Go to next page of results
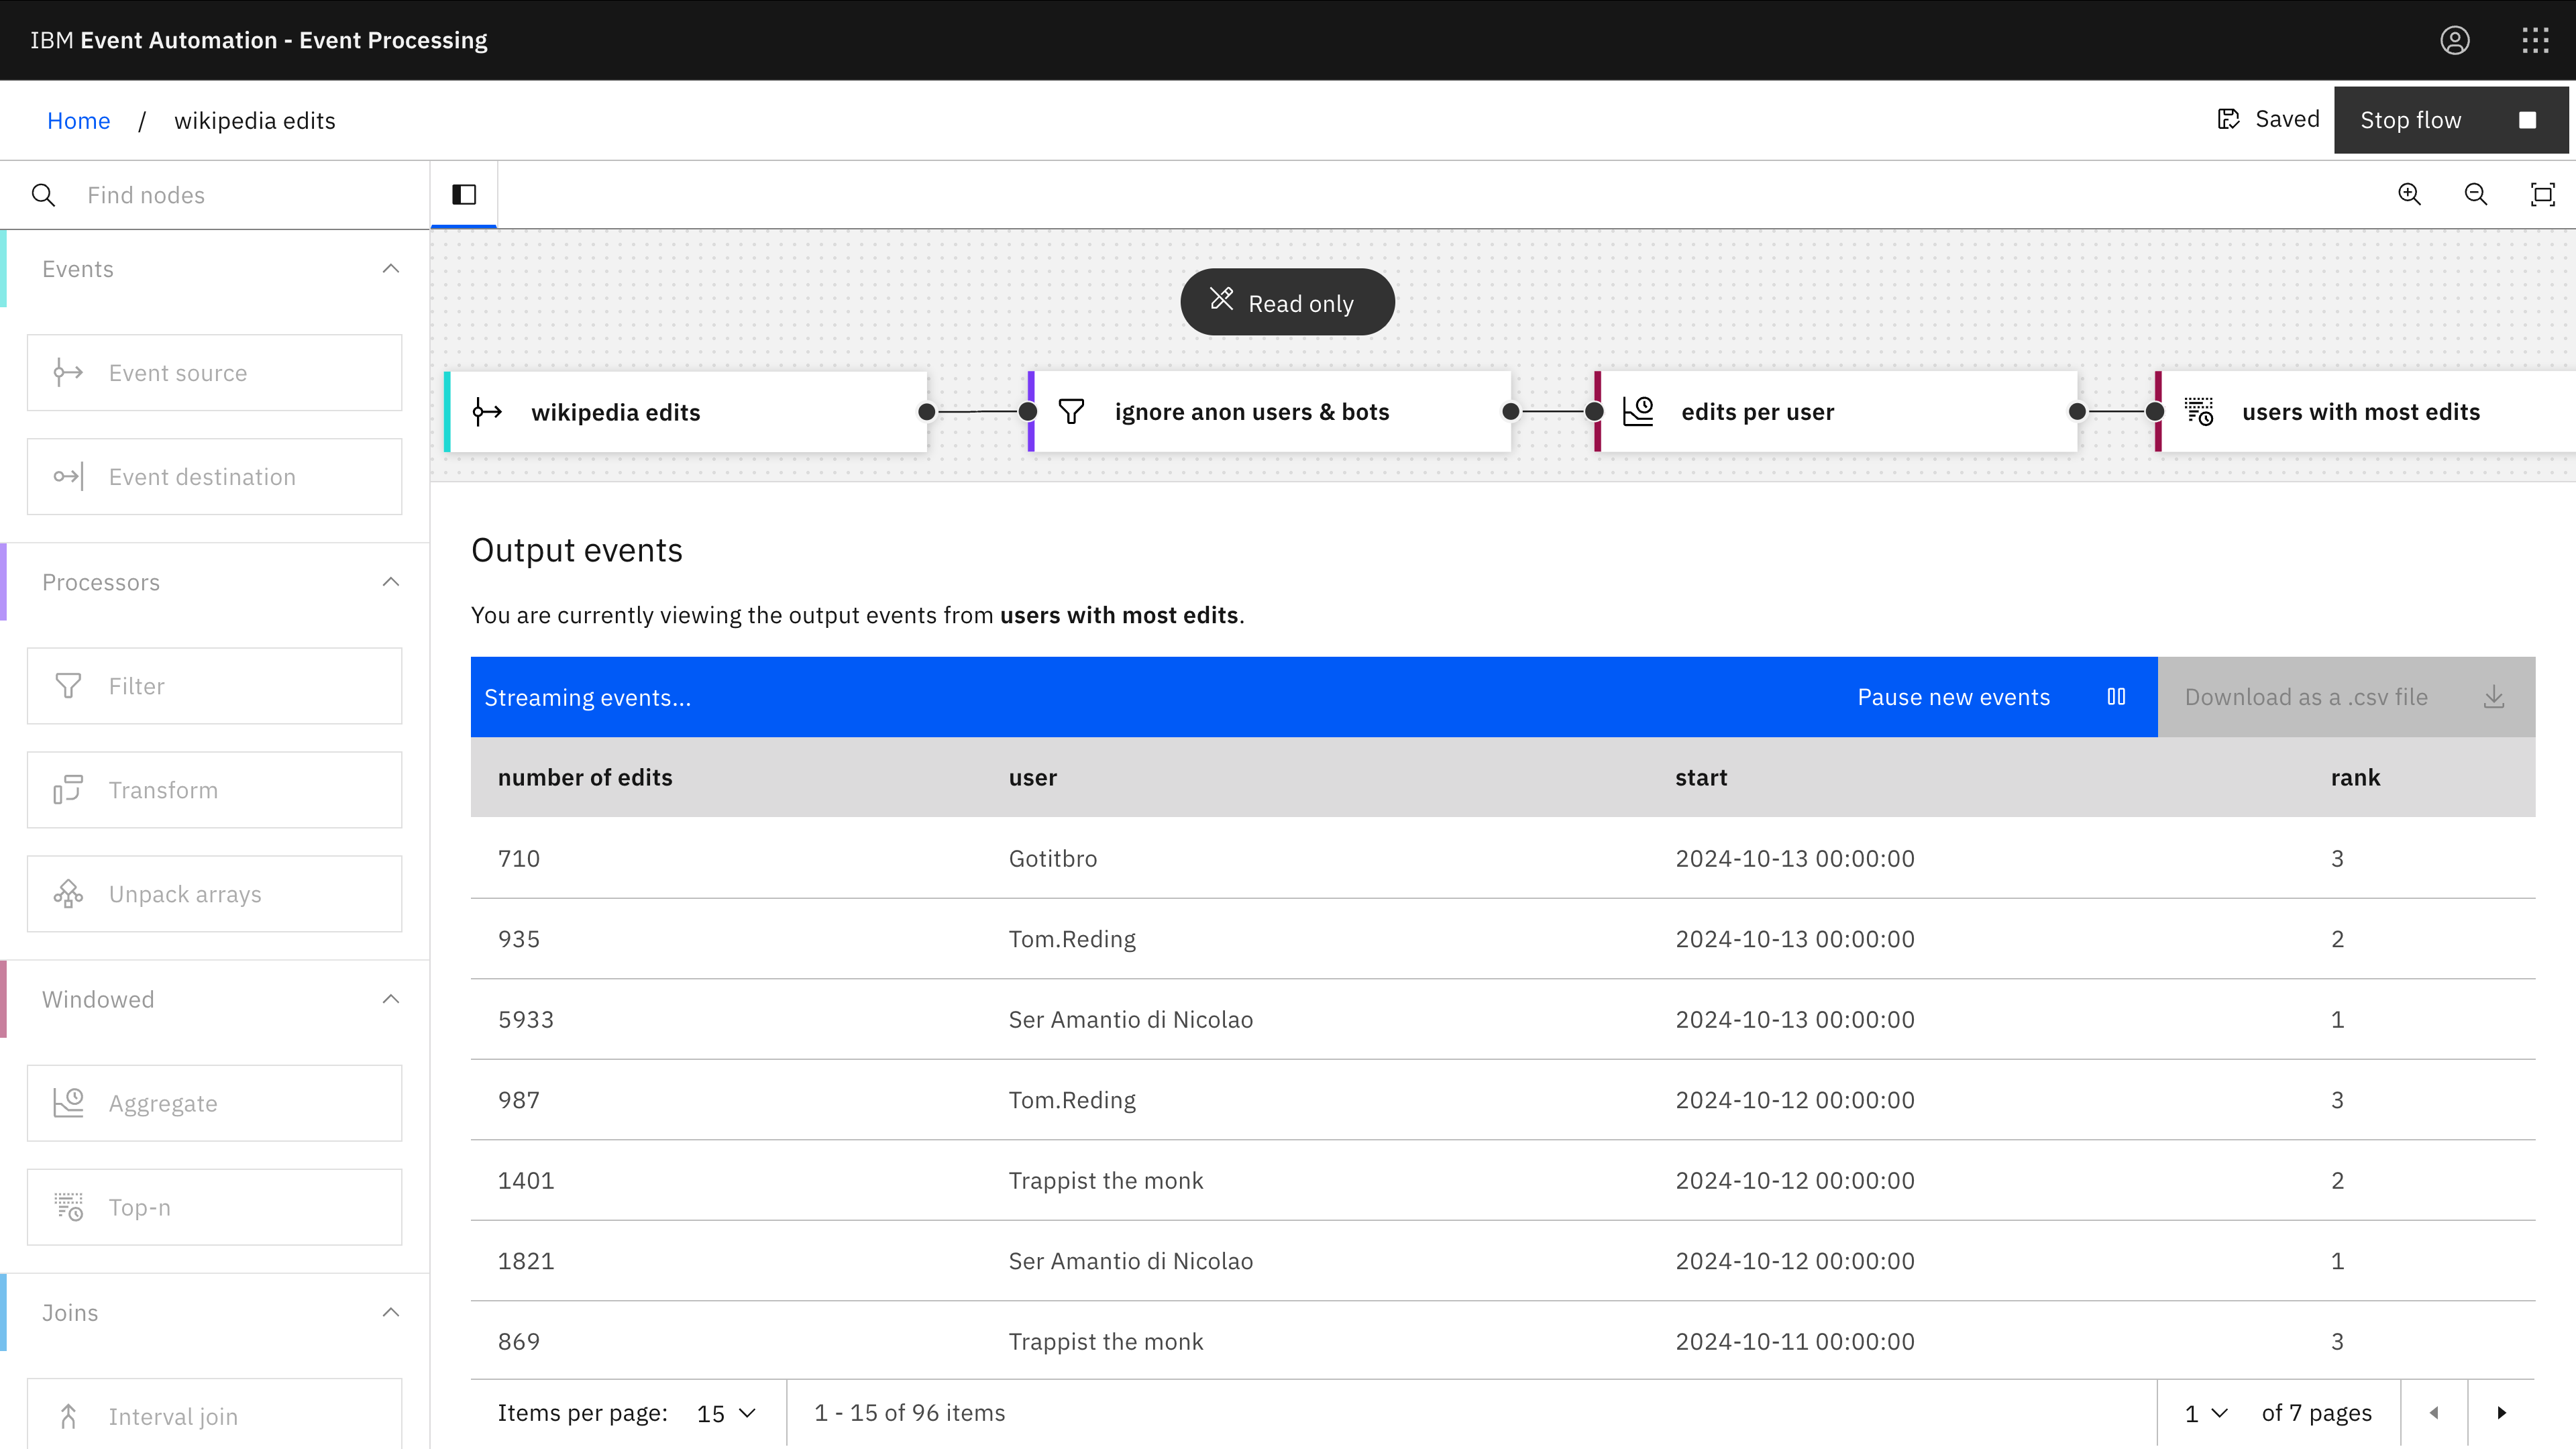 click(x=2501, y=1413)
